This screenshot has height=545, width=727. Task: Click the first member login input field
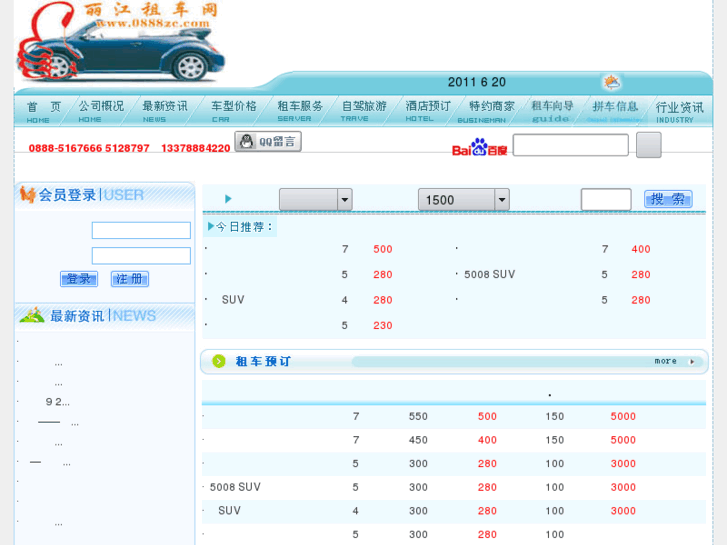(141, 230)
